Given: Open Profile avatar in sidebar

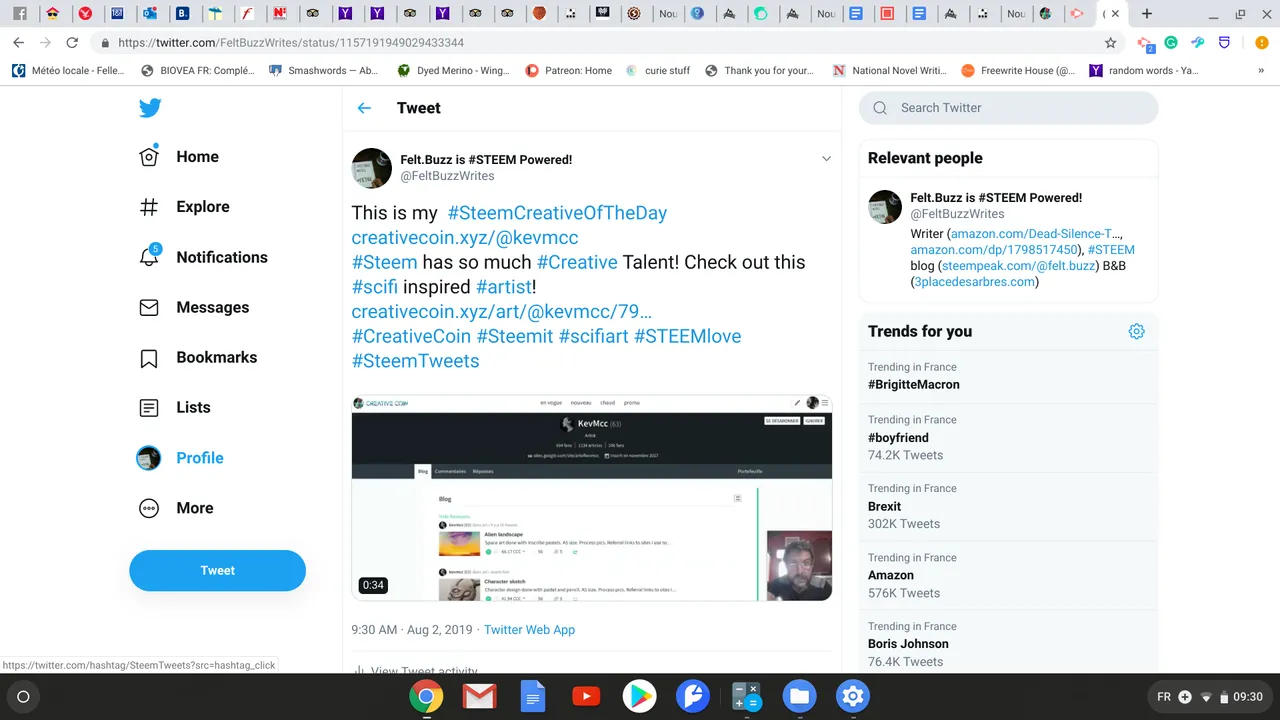Looking at the screenshot, I should (149, 458).
